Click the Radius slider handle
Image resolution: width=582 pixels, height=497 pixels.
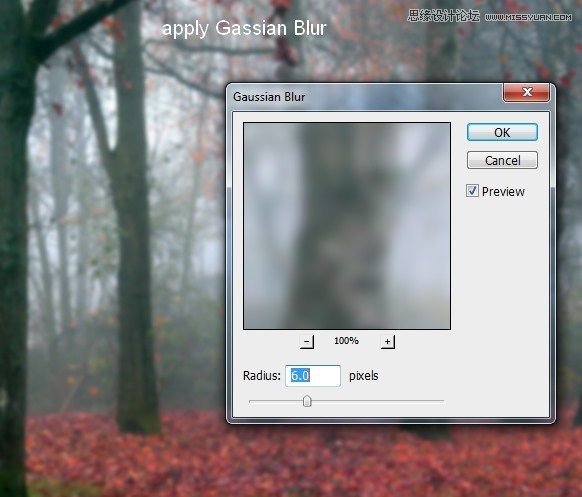coord(307,401)
